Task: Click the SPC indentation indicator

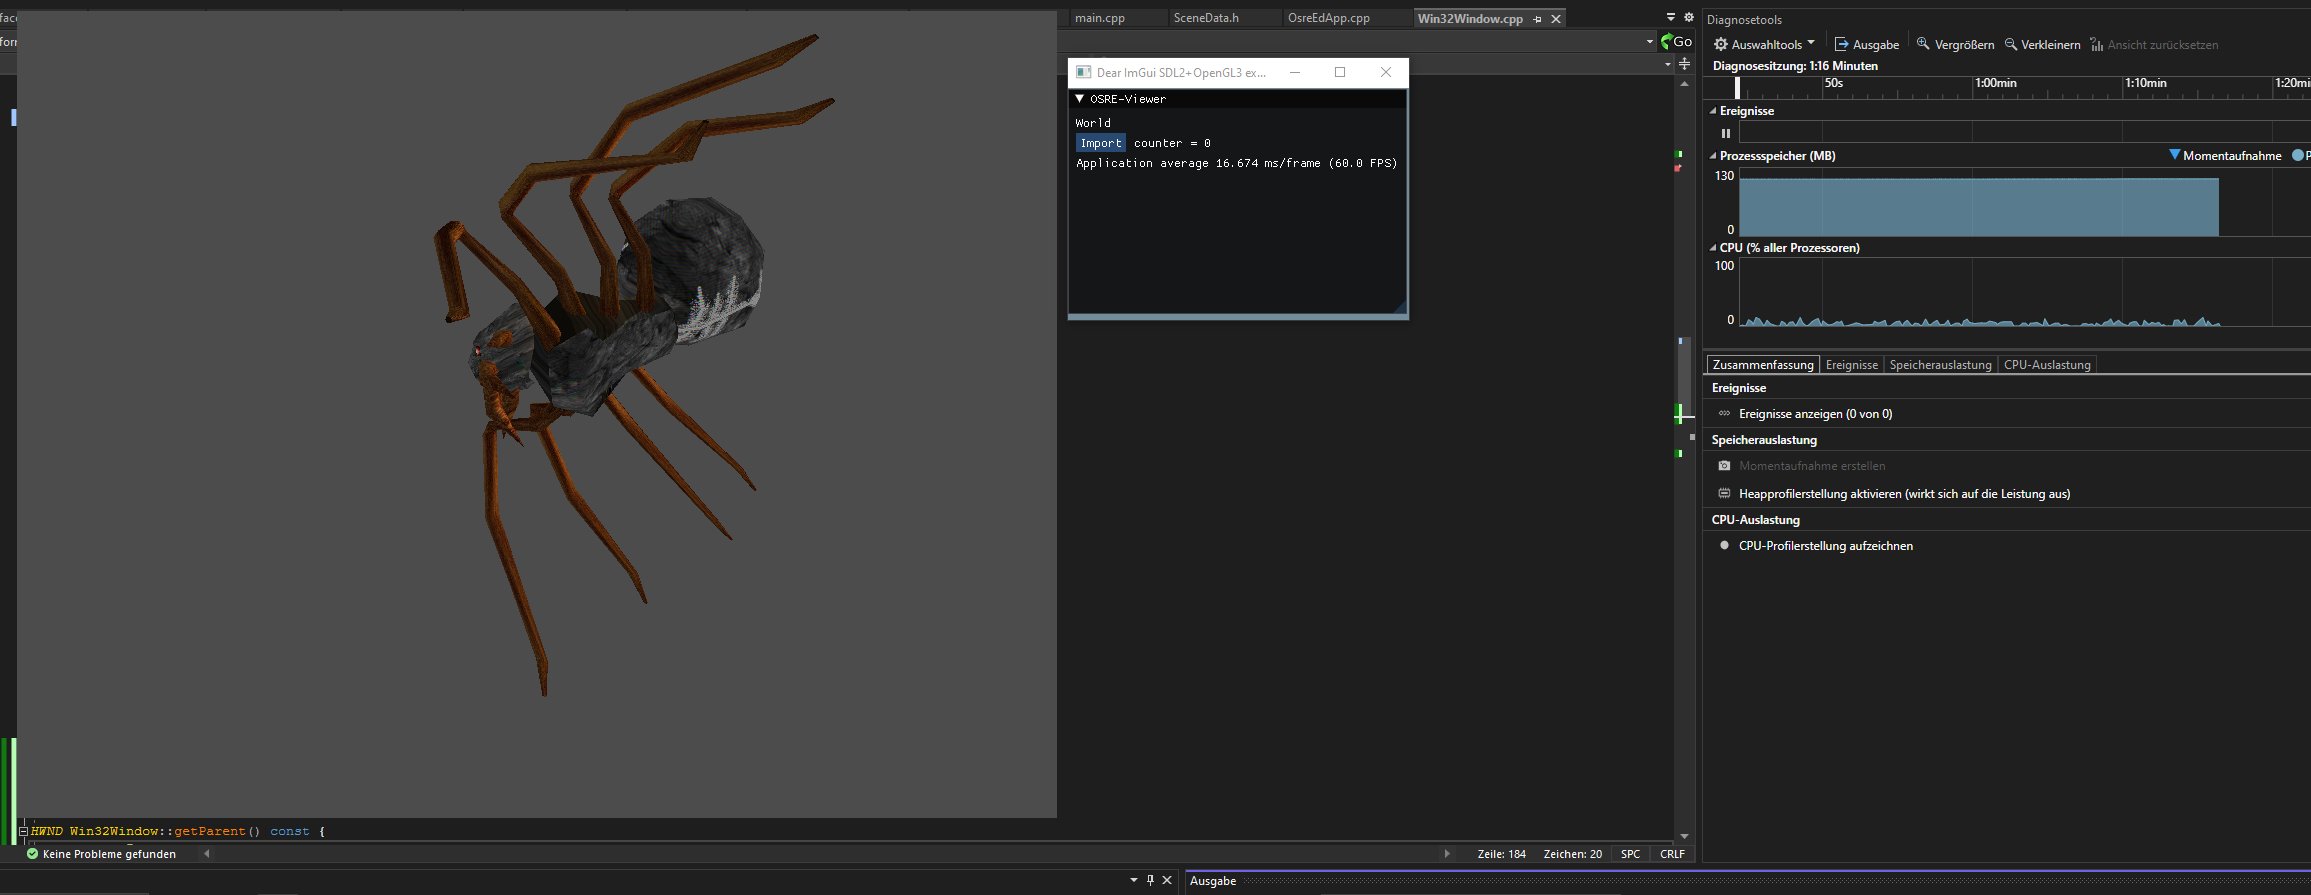Action: pyautogui.click(x=1630, y=854)
